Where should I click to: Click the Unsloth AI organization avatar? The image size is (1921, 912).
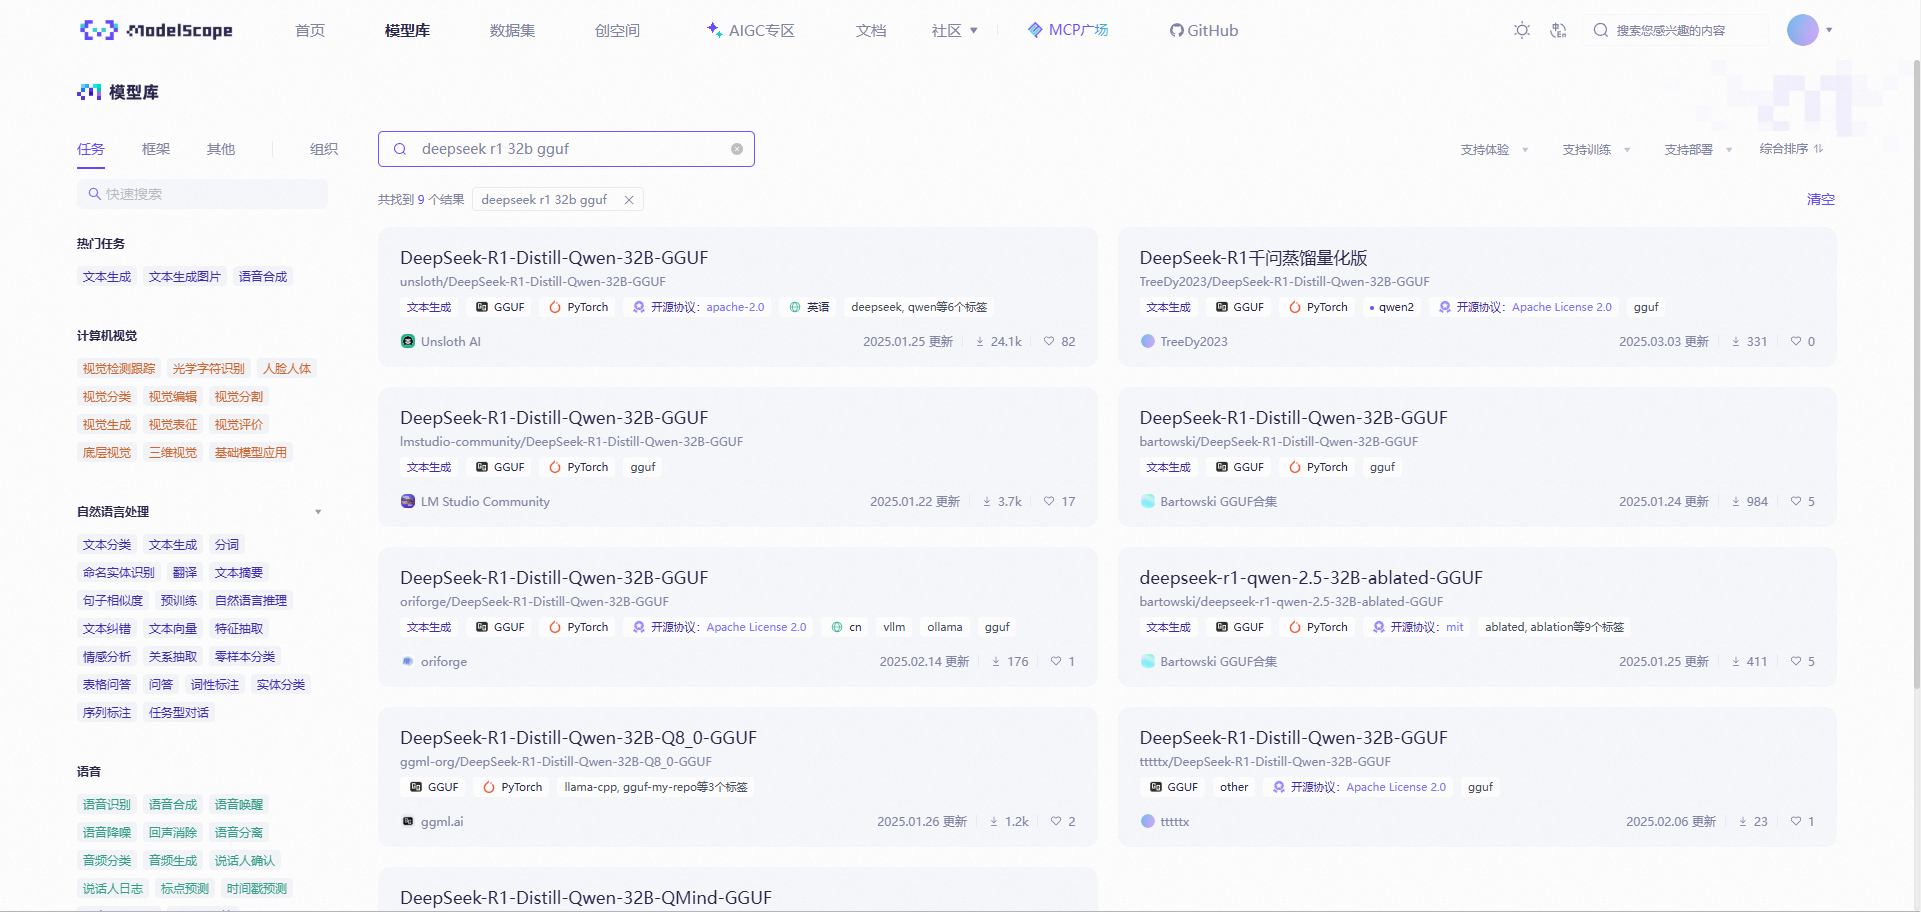click(x=408, y=341)
